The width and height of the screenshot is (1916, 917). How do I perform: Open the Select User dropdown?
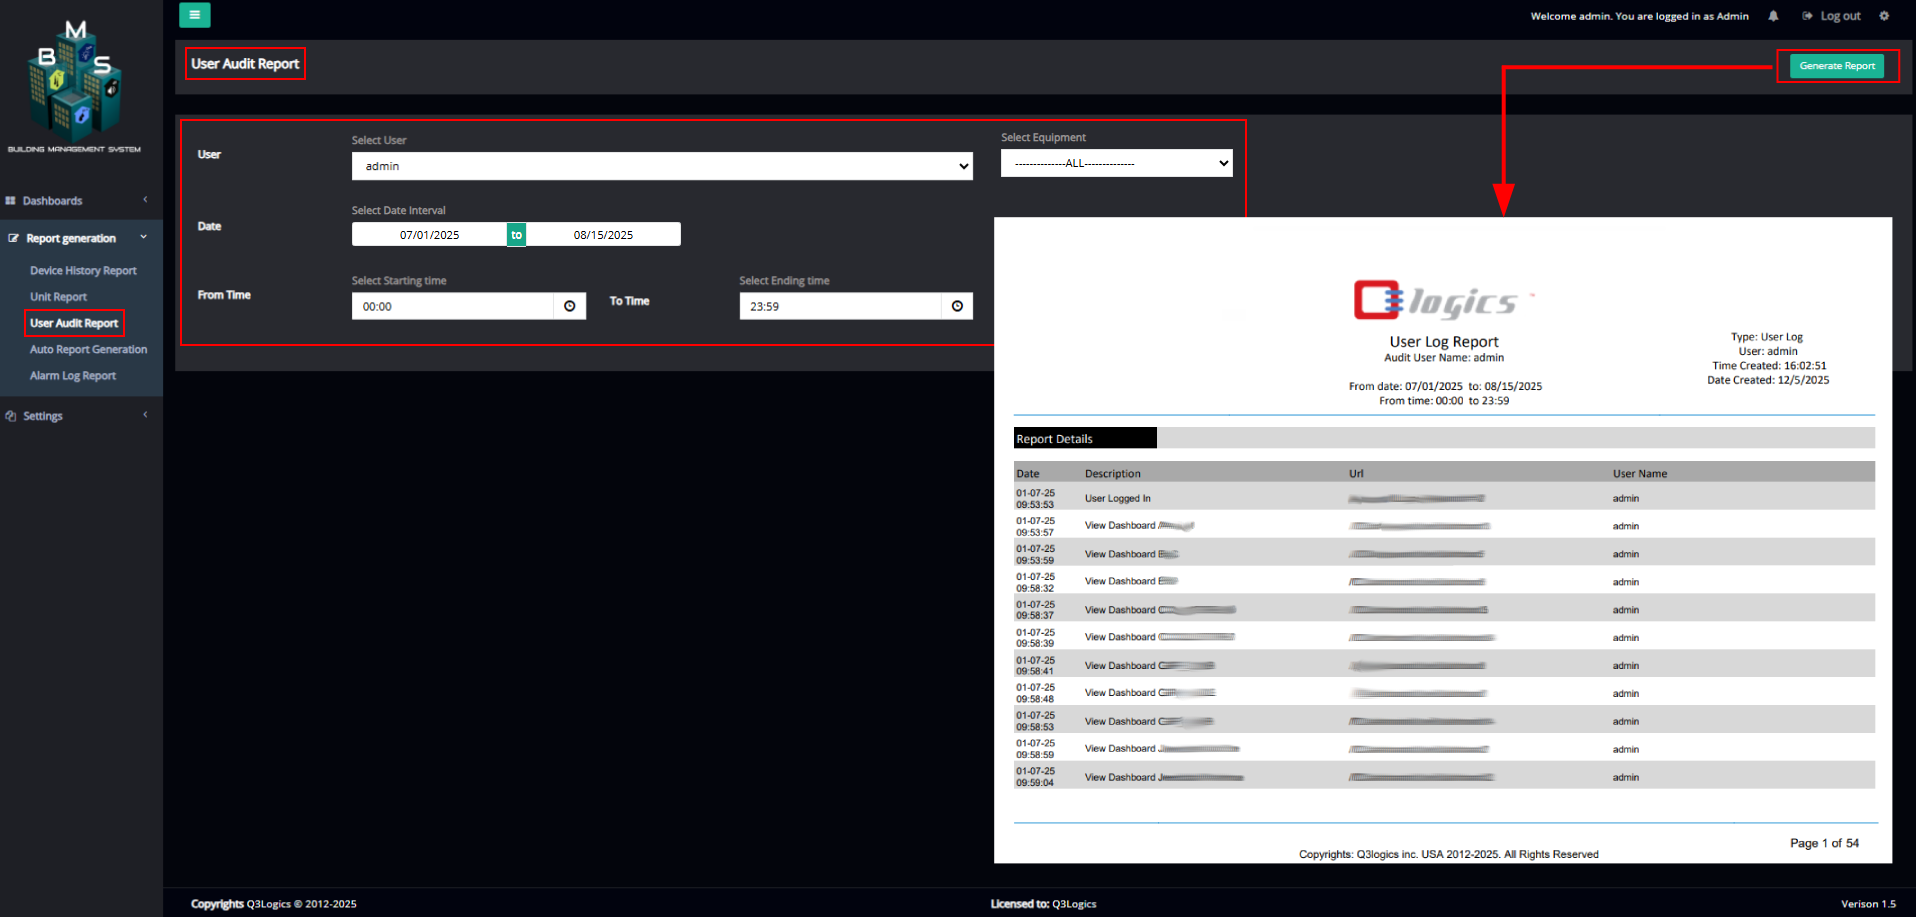pyautogui.click(x=661, y=166)
